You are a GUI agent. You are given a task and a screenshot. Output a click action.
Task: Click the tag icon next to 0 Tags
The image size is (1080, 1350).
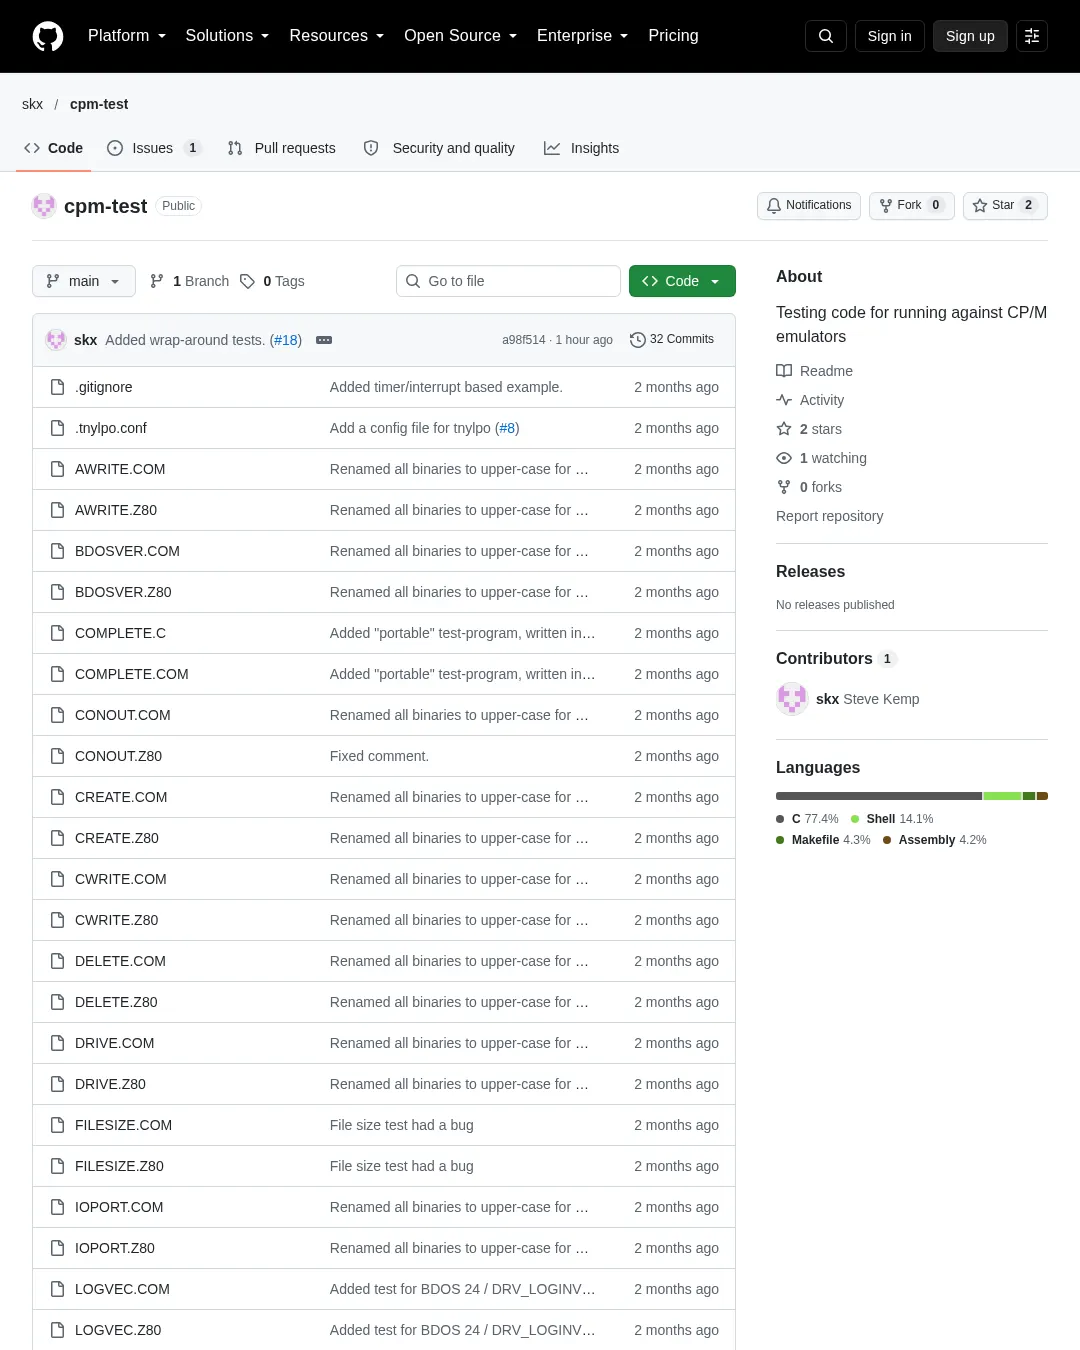pos(248,281)
